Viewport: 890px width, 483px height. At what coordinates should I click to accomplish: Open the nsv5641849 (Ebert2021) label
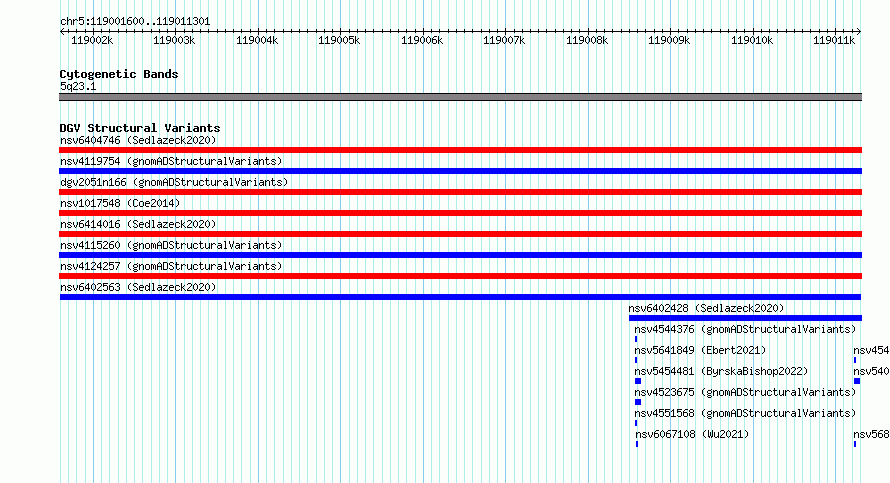pyautogui.click(x=700, y=350)
